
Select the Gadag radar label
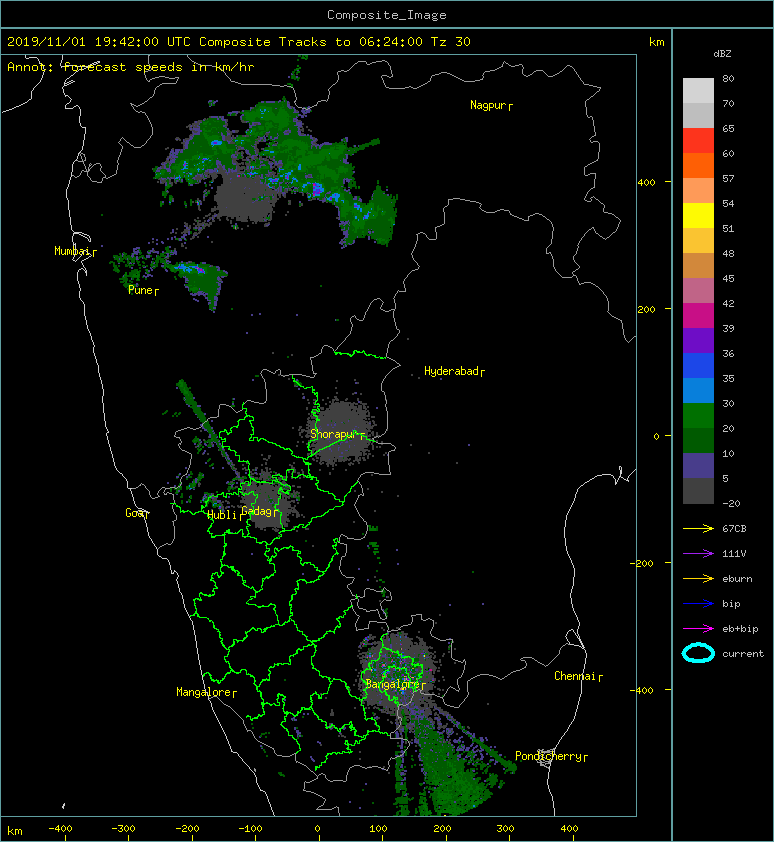pyautogui.click(x=259, y=511)
